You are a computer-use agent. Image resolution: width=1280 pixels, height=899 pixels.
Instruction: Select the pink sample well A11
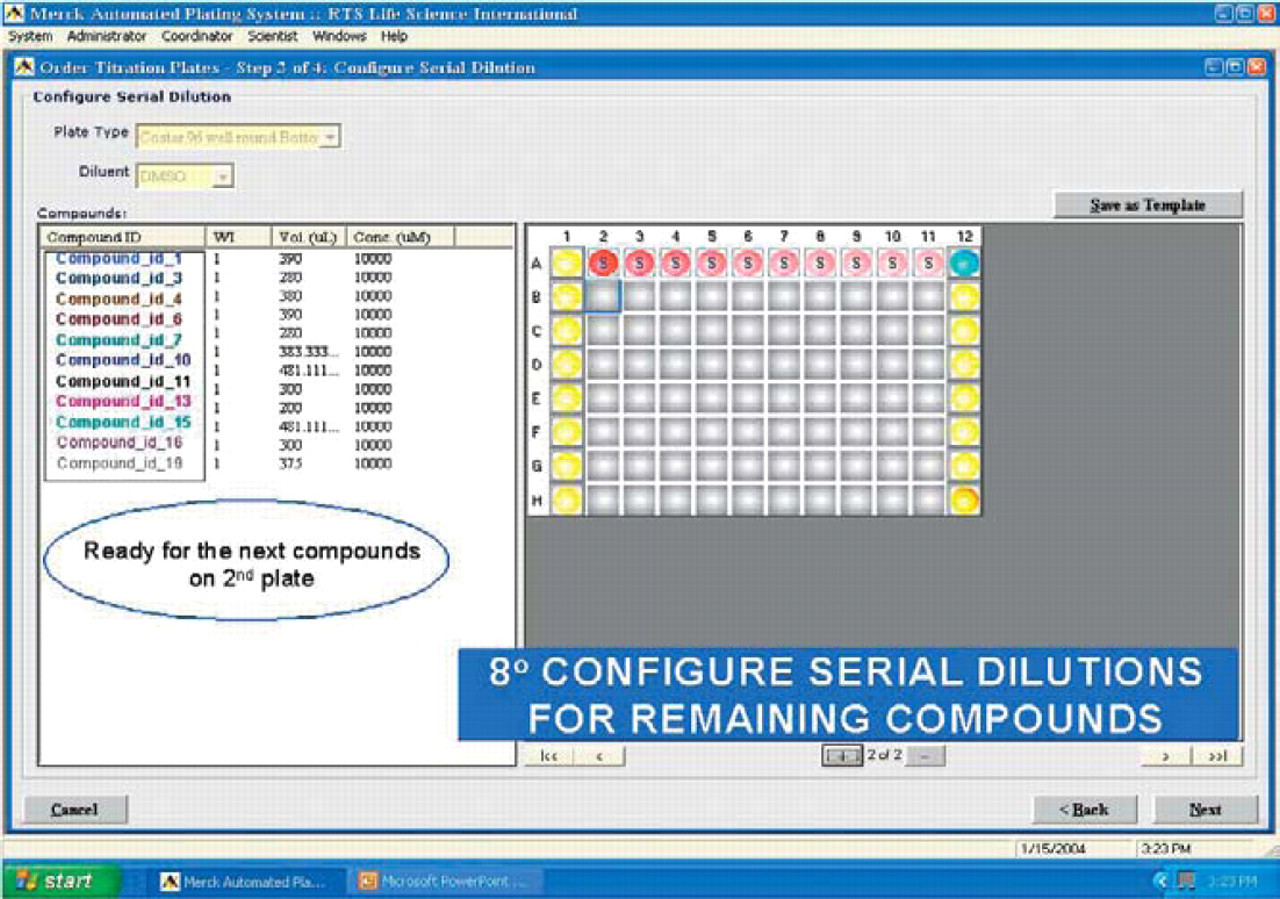pos(929,263)
